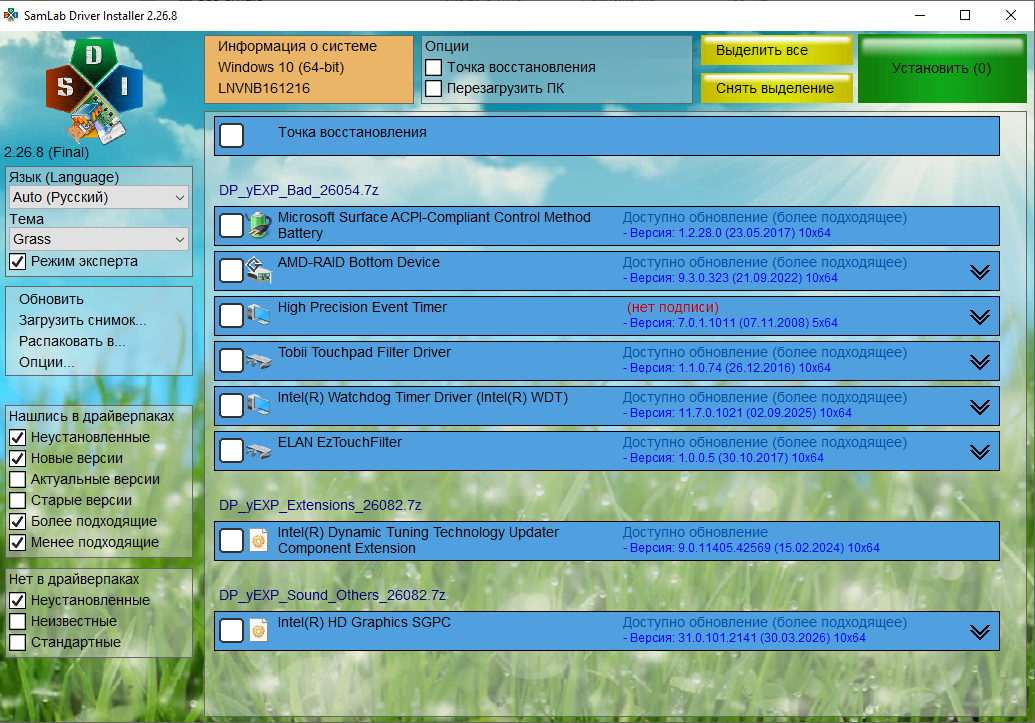1035x723 pixels.
Task: Enable Актуальные версии filter
Action: pyautogui.click(x=18, y=479)
